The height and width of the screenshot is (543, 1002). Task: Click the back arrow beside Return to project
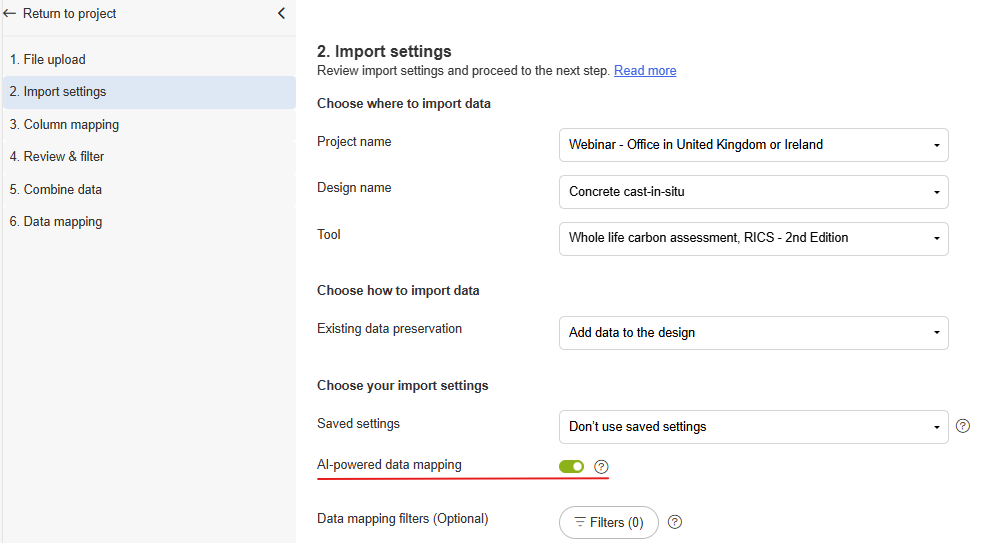pyautogui.click(x=10, y=14)
